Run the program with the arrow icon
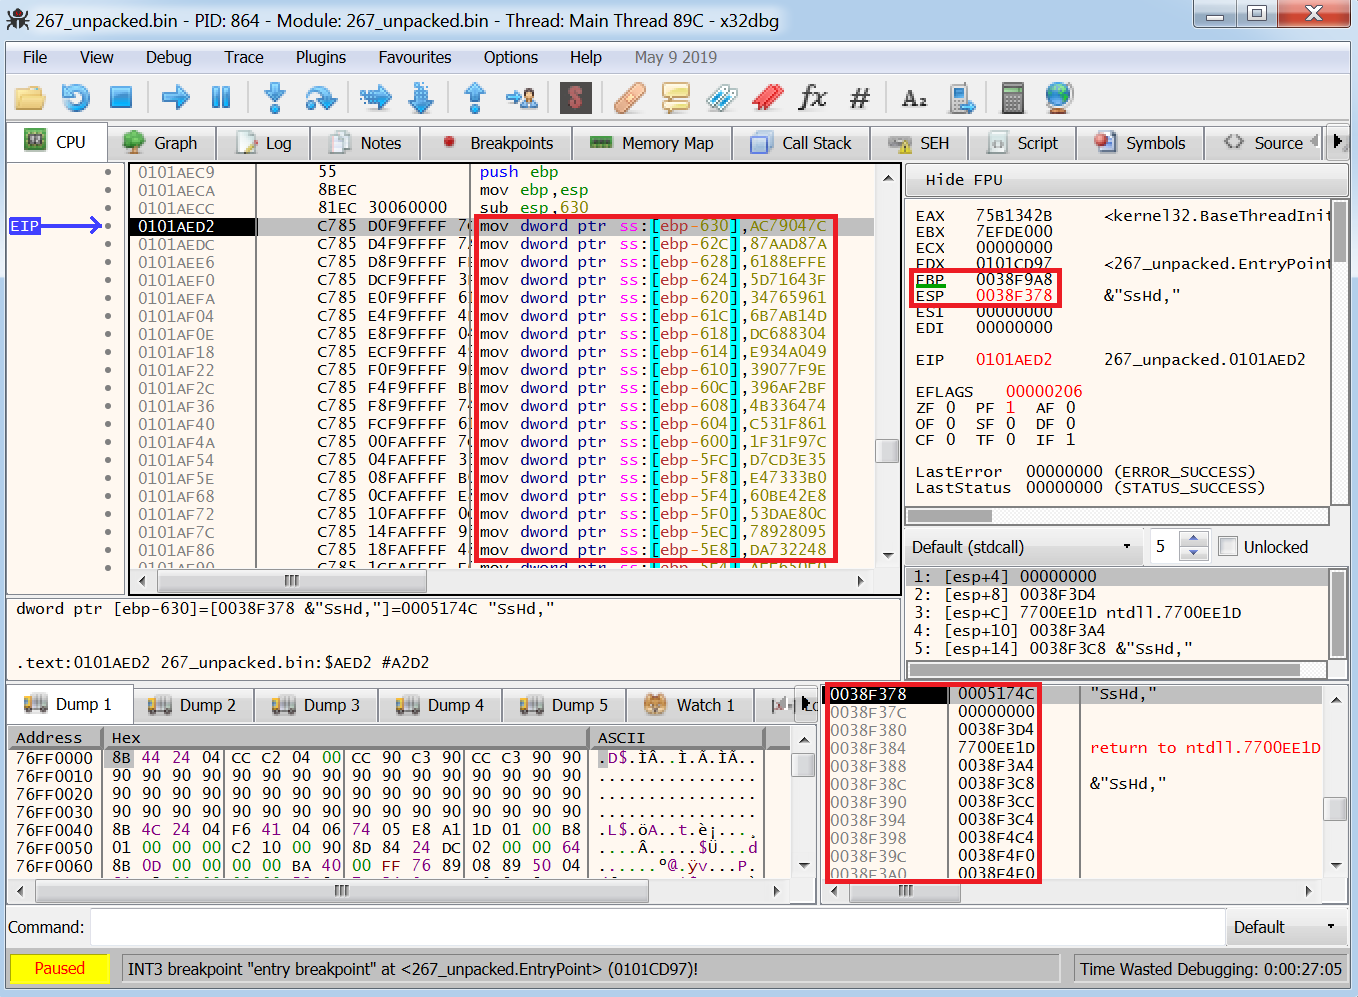 tap(175, 98)
